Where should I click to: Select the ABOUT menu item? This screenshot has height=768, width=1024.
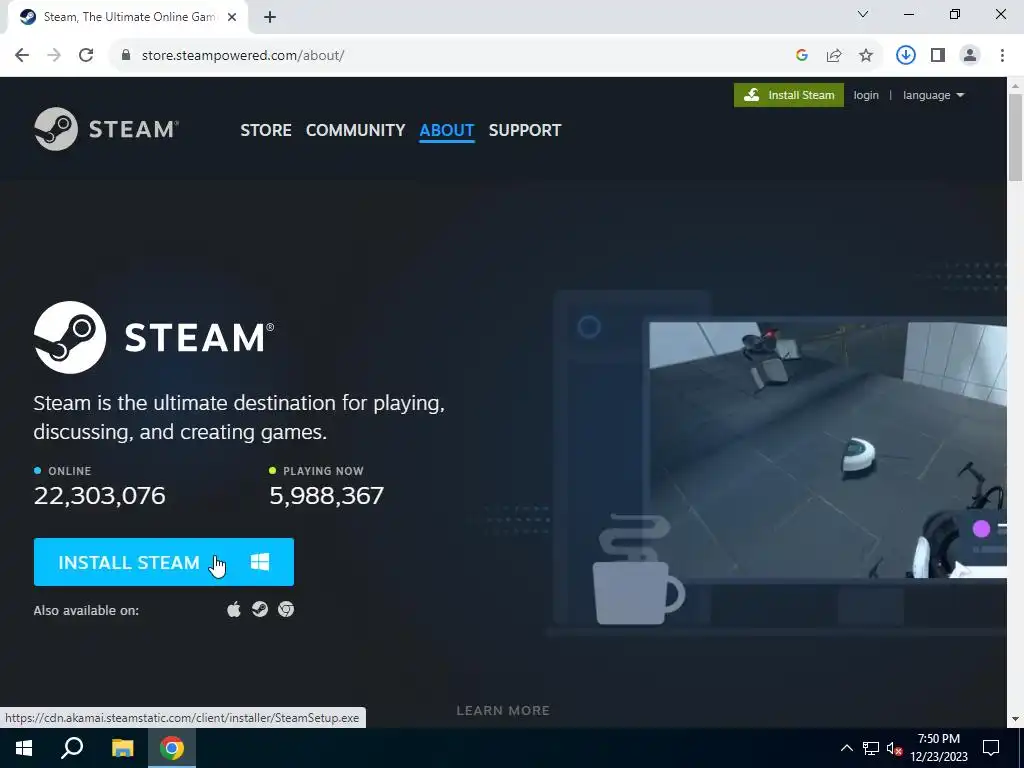pyautogui.click(x=447, y=130)
